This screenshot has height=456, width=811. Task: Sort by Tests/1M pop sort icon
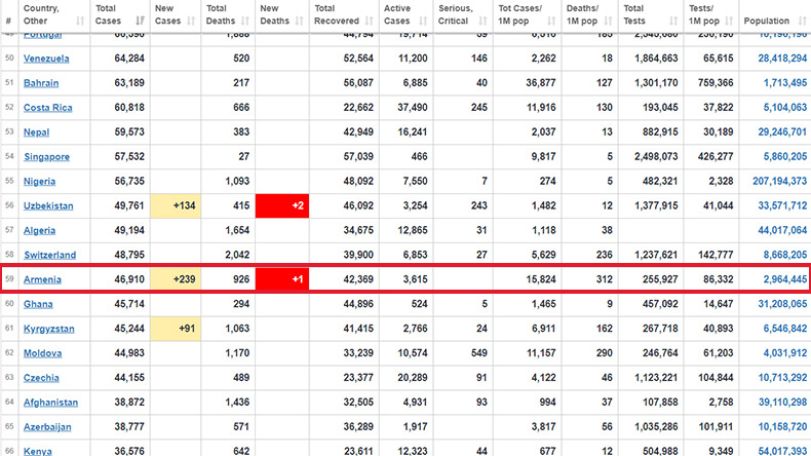[x=729, y=21]
